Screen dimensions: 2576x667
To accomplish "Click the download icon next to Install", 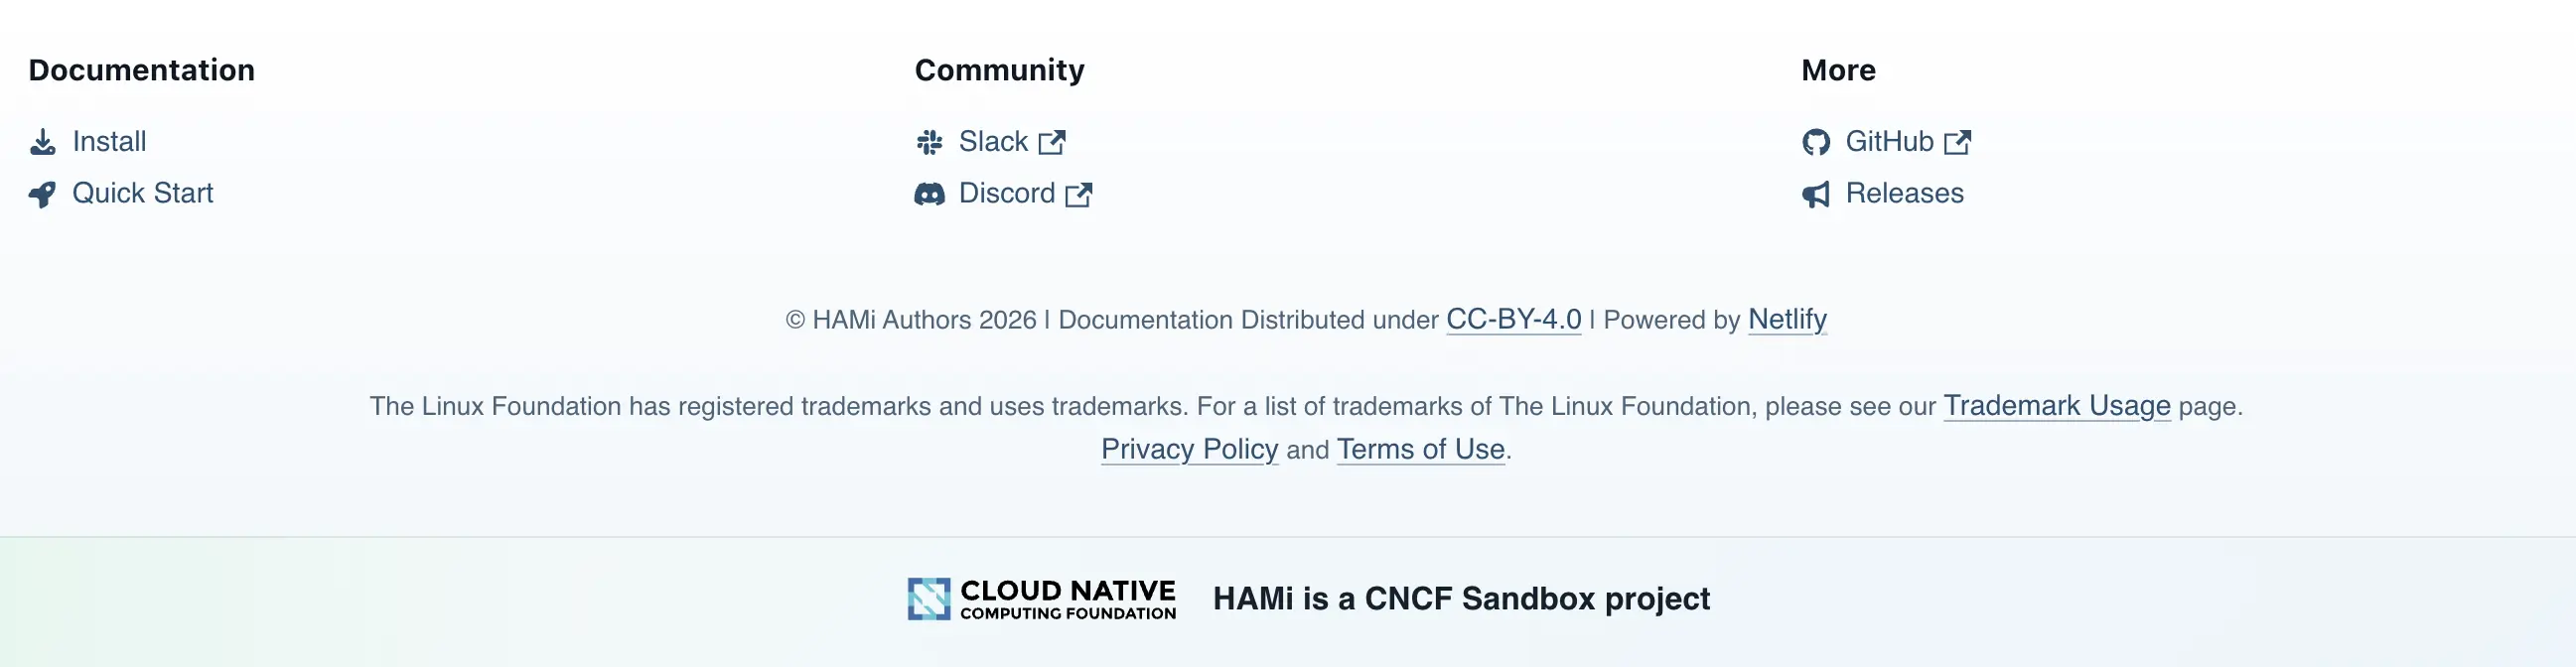I will pos(42,142).
